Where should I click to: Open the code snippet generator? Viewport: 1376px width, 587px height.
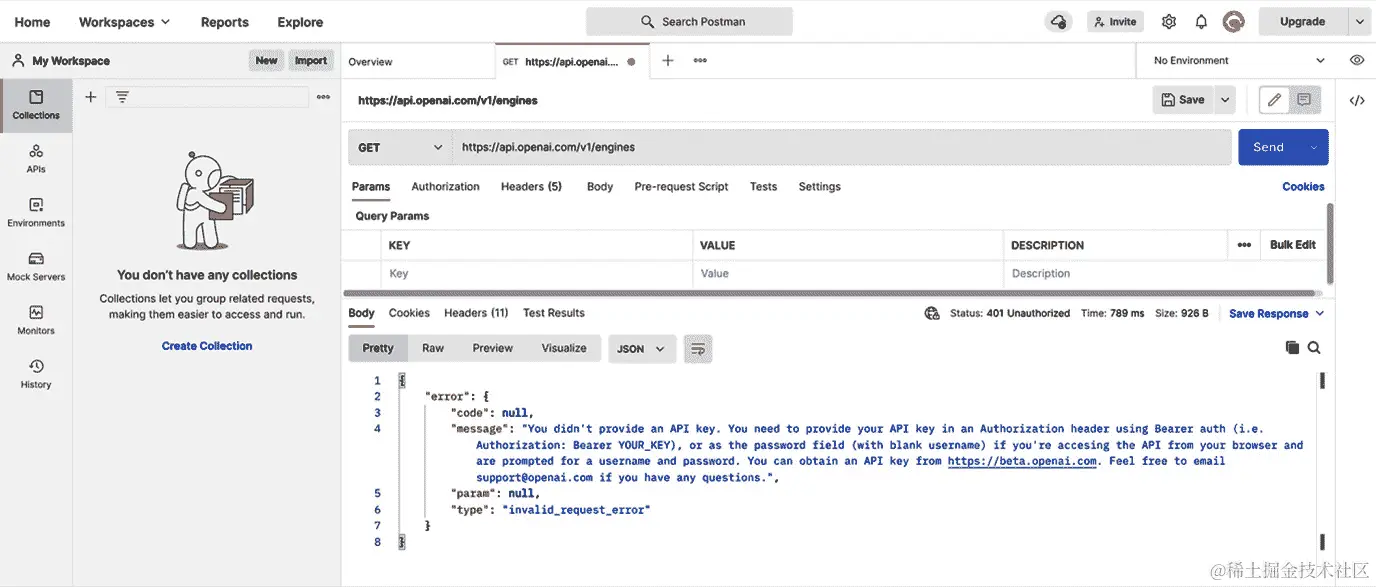point(1357,100)
